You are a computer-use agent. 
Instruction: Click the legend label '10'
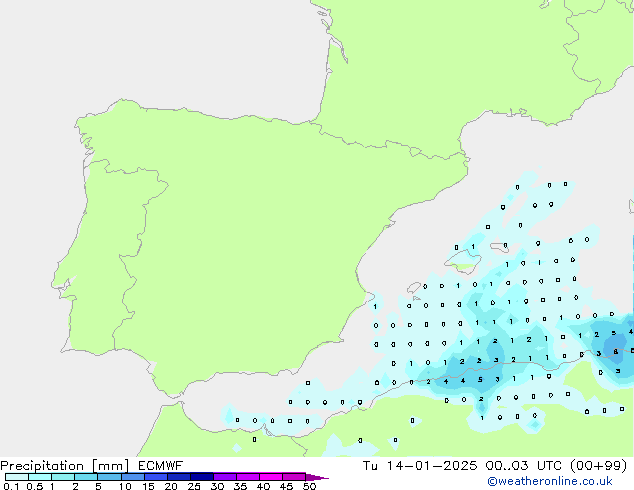pyautogui.click(x=125, y=486)
